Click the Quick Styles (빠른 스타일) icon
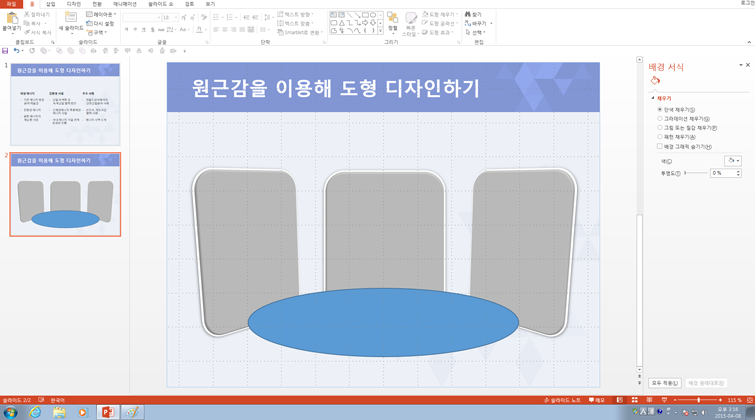 (x=411, y=19)
